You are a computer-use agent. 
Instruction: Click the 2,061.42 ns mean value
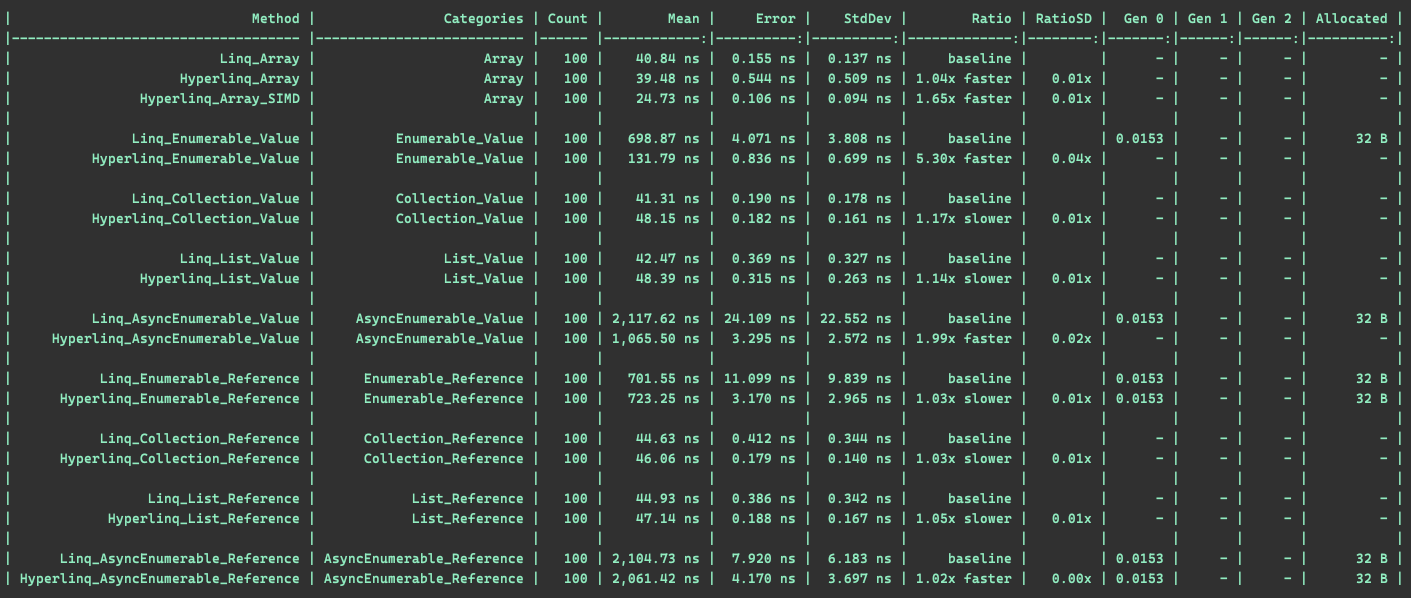click(656, 578)
